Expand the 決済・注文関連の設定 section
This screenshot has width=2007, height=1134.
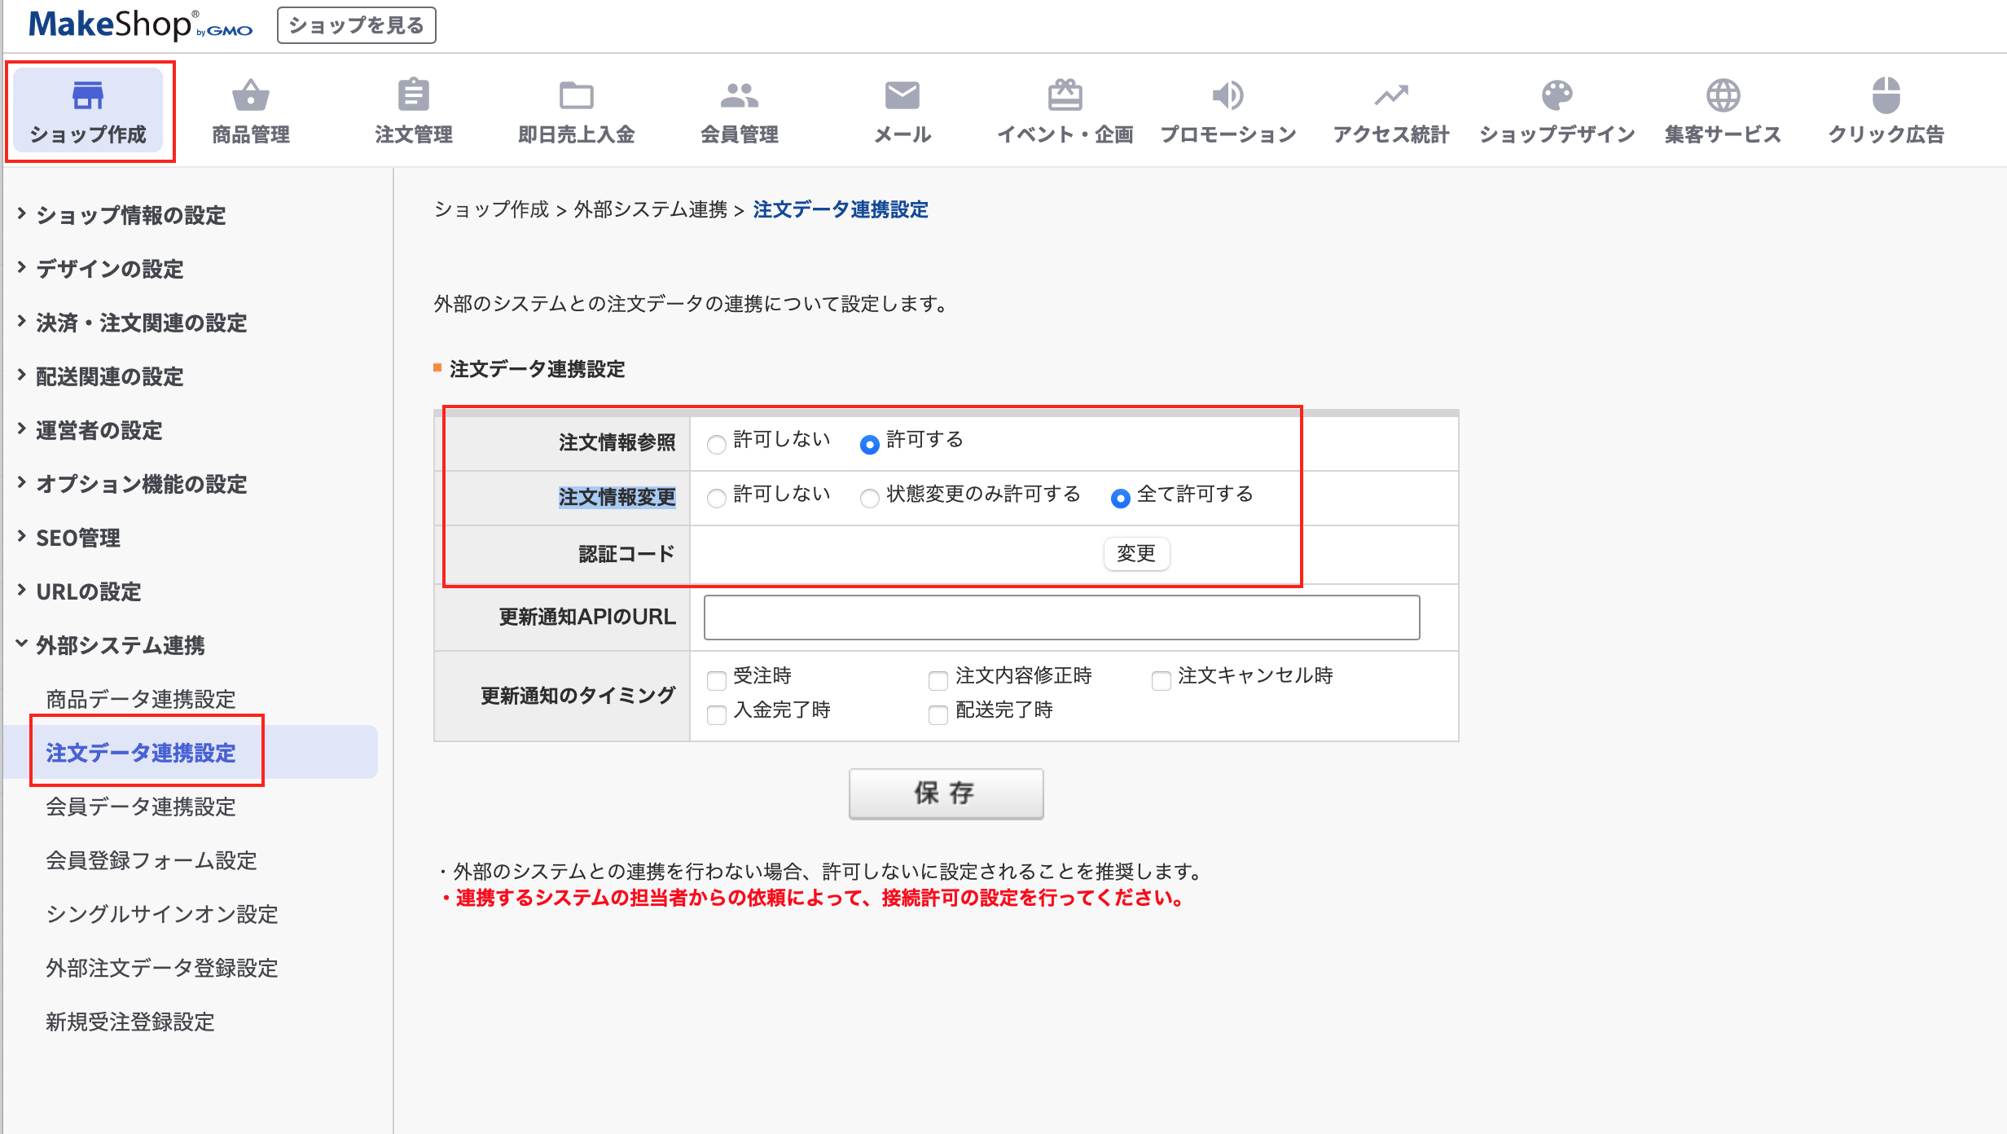pyautogui.click(x=140, y=323)
